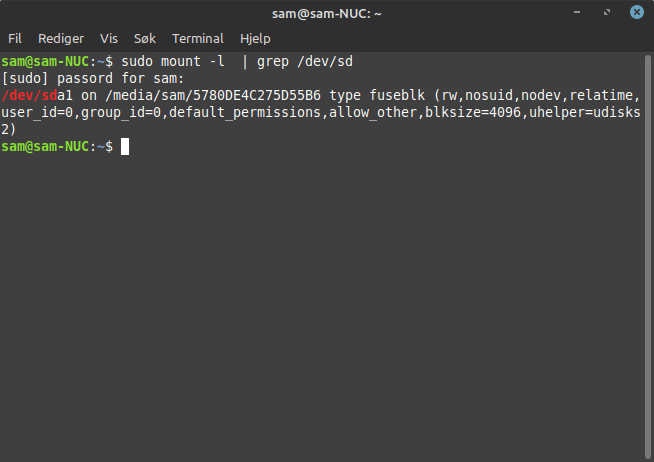Open the Fil menu
654x462 pixels.
click(x=15, y=39)
